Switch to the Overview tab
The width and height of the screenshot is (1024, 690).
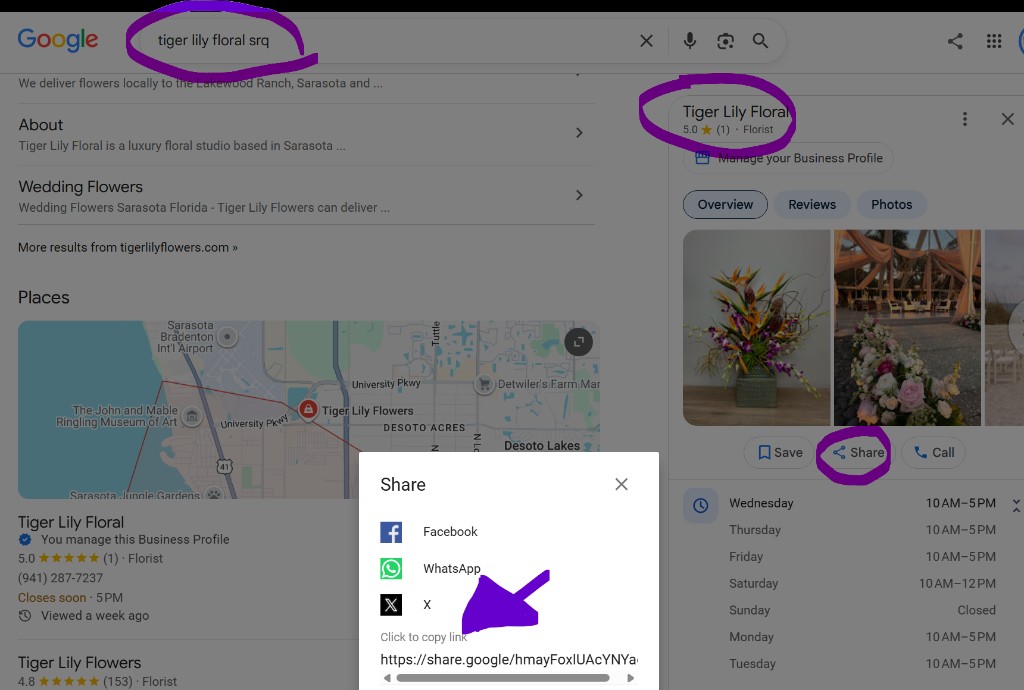[725, 204]
